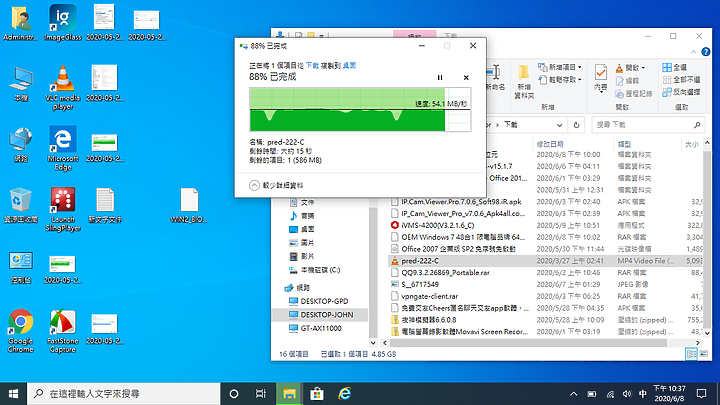The height and width of the screenshot is (405, 720).
Task: Cancel the copy with the X button
Action: tap(466, 78)
